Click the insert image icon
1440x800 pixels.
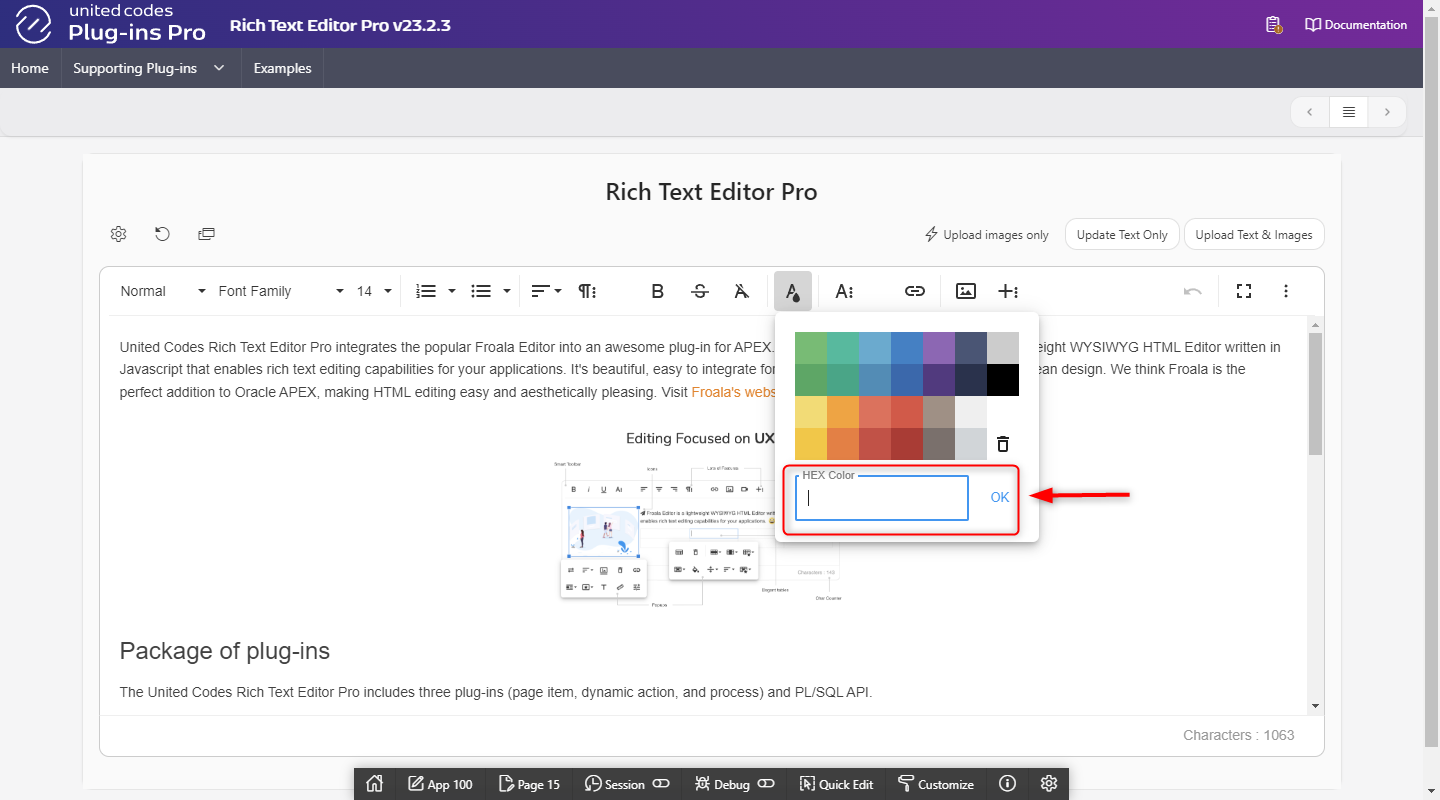(966, 291)
